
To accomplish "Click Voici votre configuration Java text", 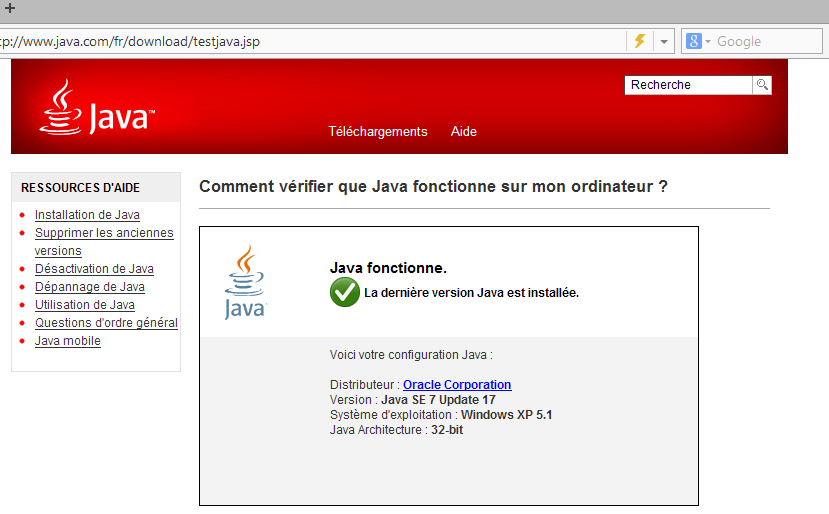I will pos(411,355).
